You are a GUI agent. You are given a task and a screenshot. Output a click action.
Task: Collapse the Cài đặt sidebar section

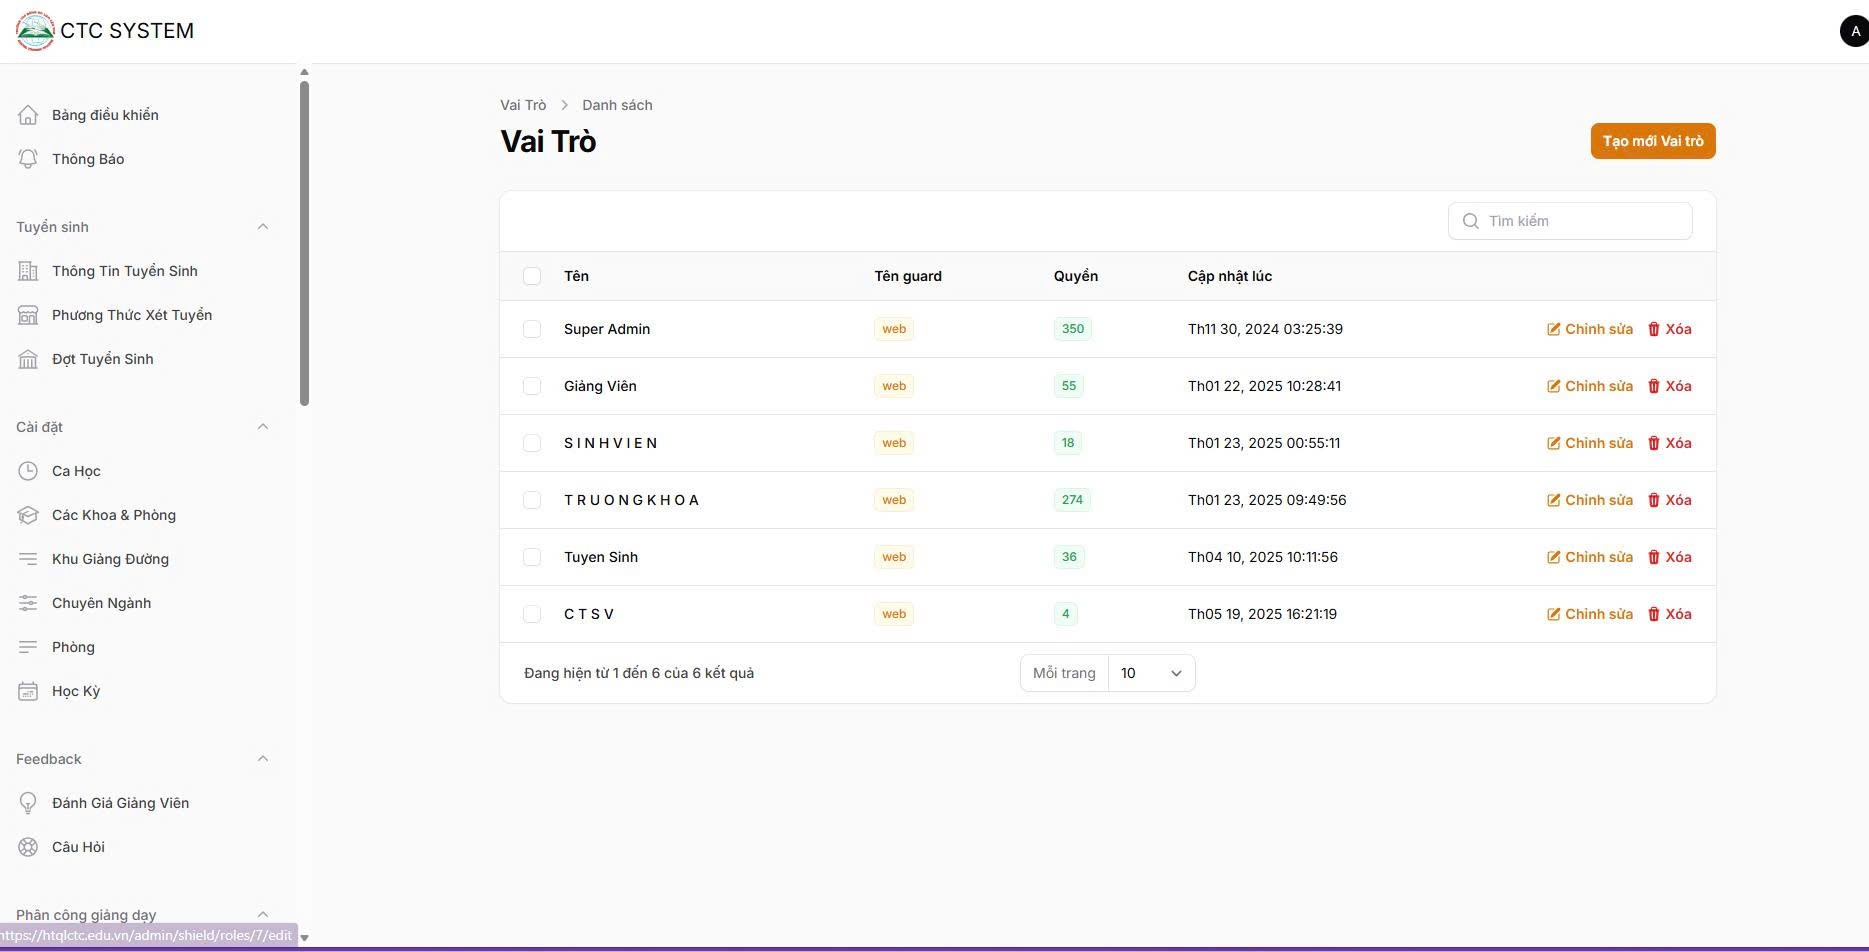pos(263,427)
